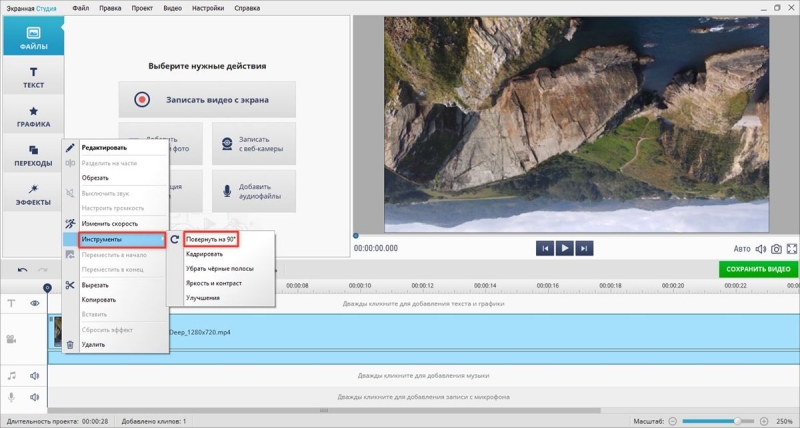Open the Видео menu
The image size is (800, 428).
(x=172, y=8)
